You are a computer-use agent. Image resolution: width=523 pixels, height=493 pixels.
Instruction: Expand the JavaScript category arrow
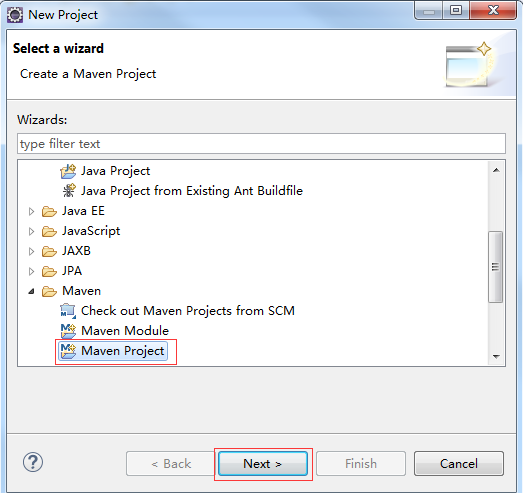pyautogui.click(x=31, y=231)
